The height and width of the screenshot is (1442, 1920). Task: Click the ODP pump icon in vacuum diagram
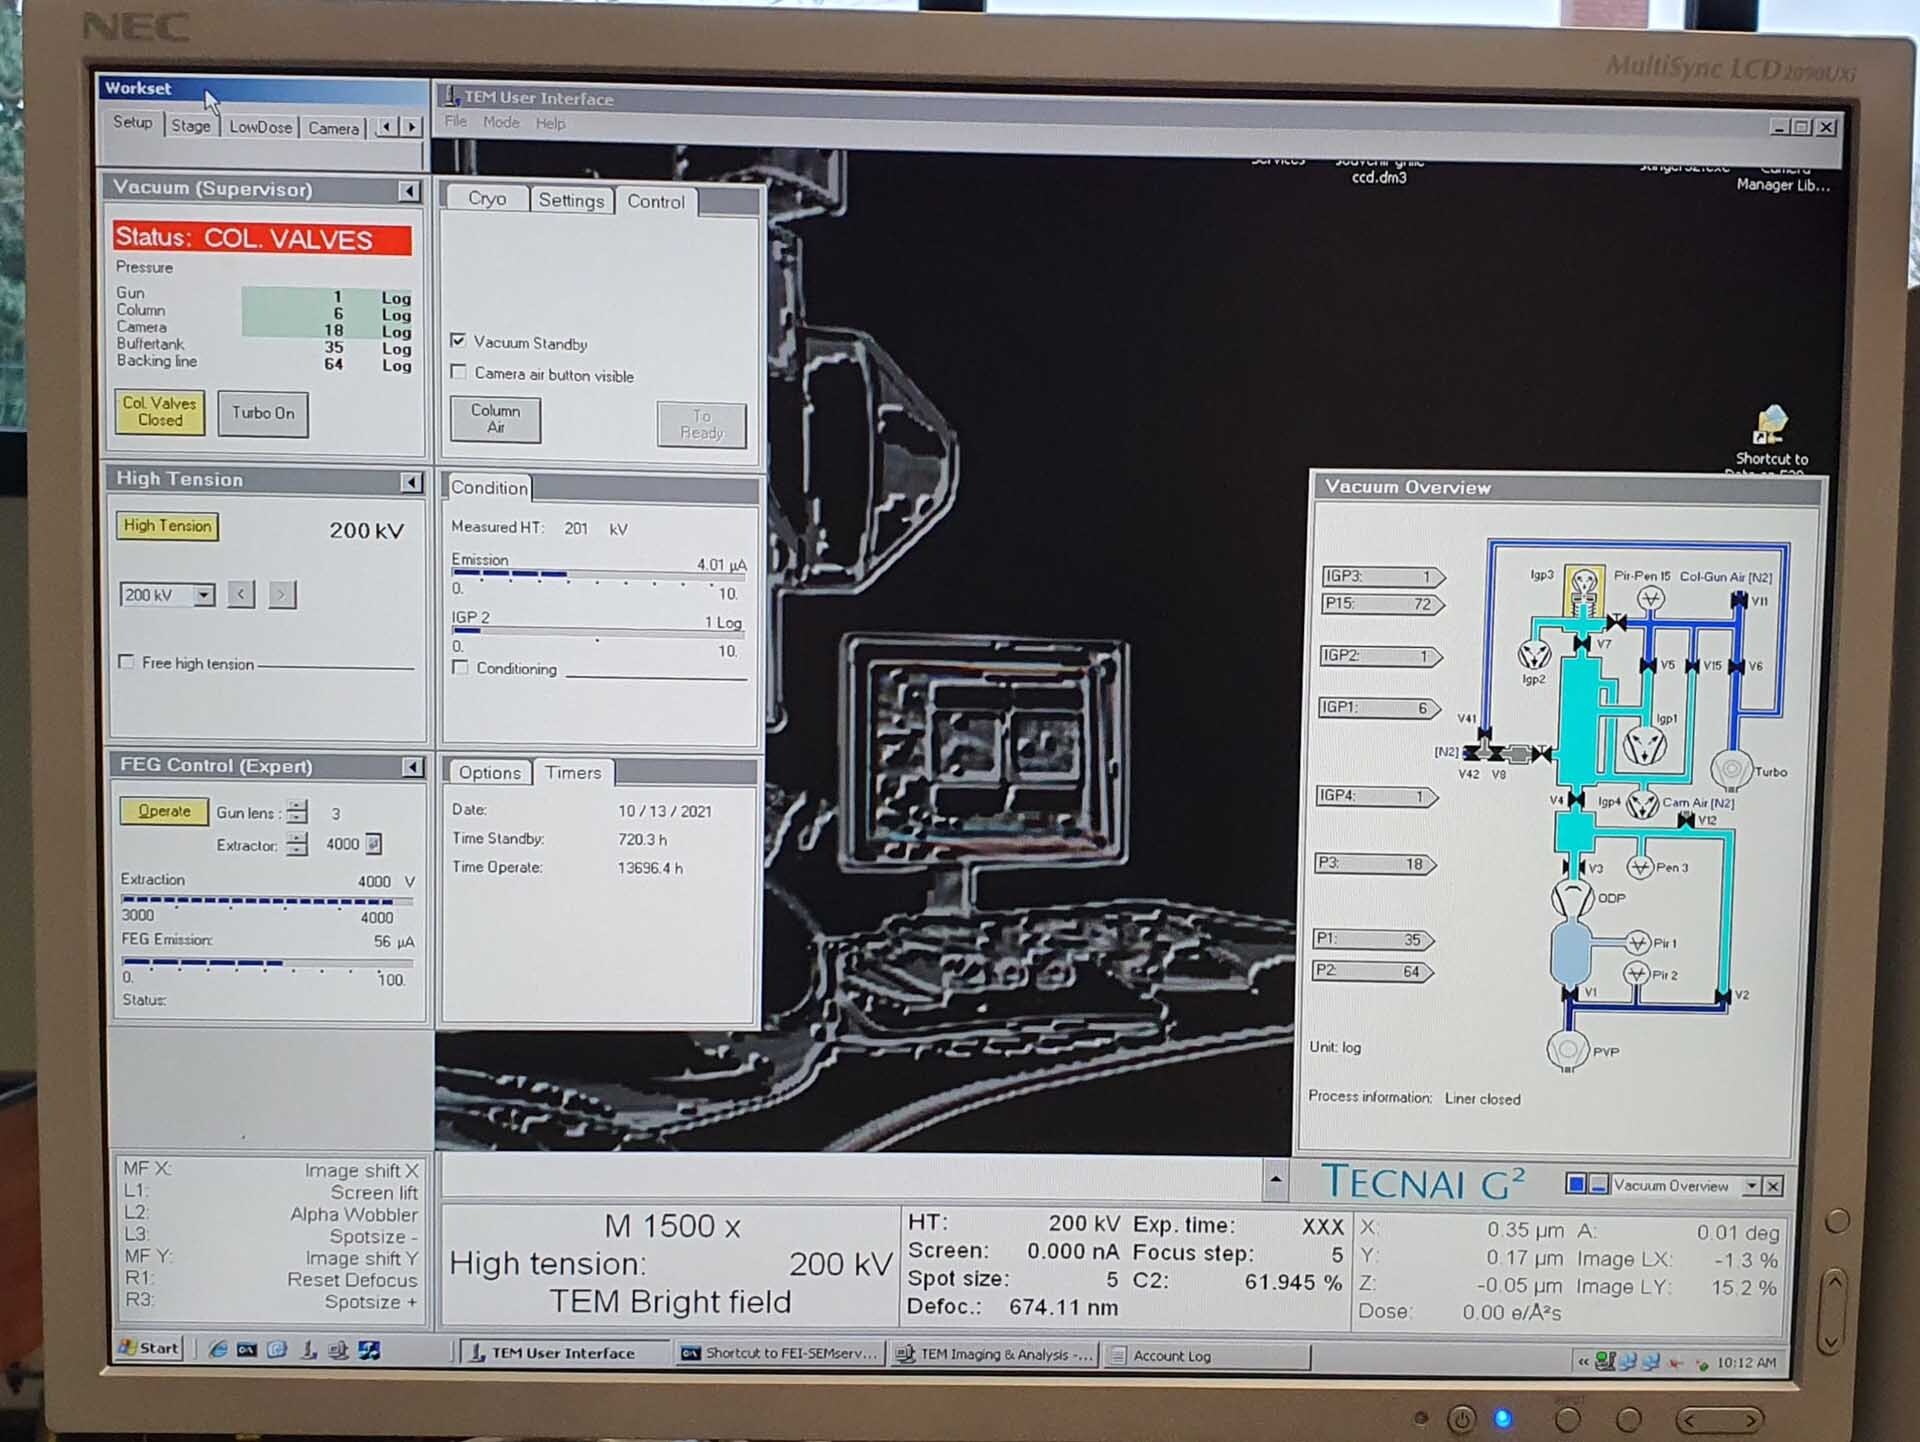click(1572, 897)
